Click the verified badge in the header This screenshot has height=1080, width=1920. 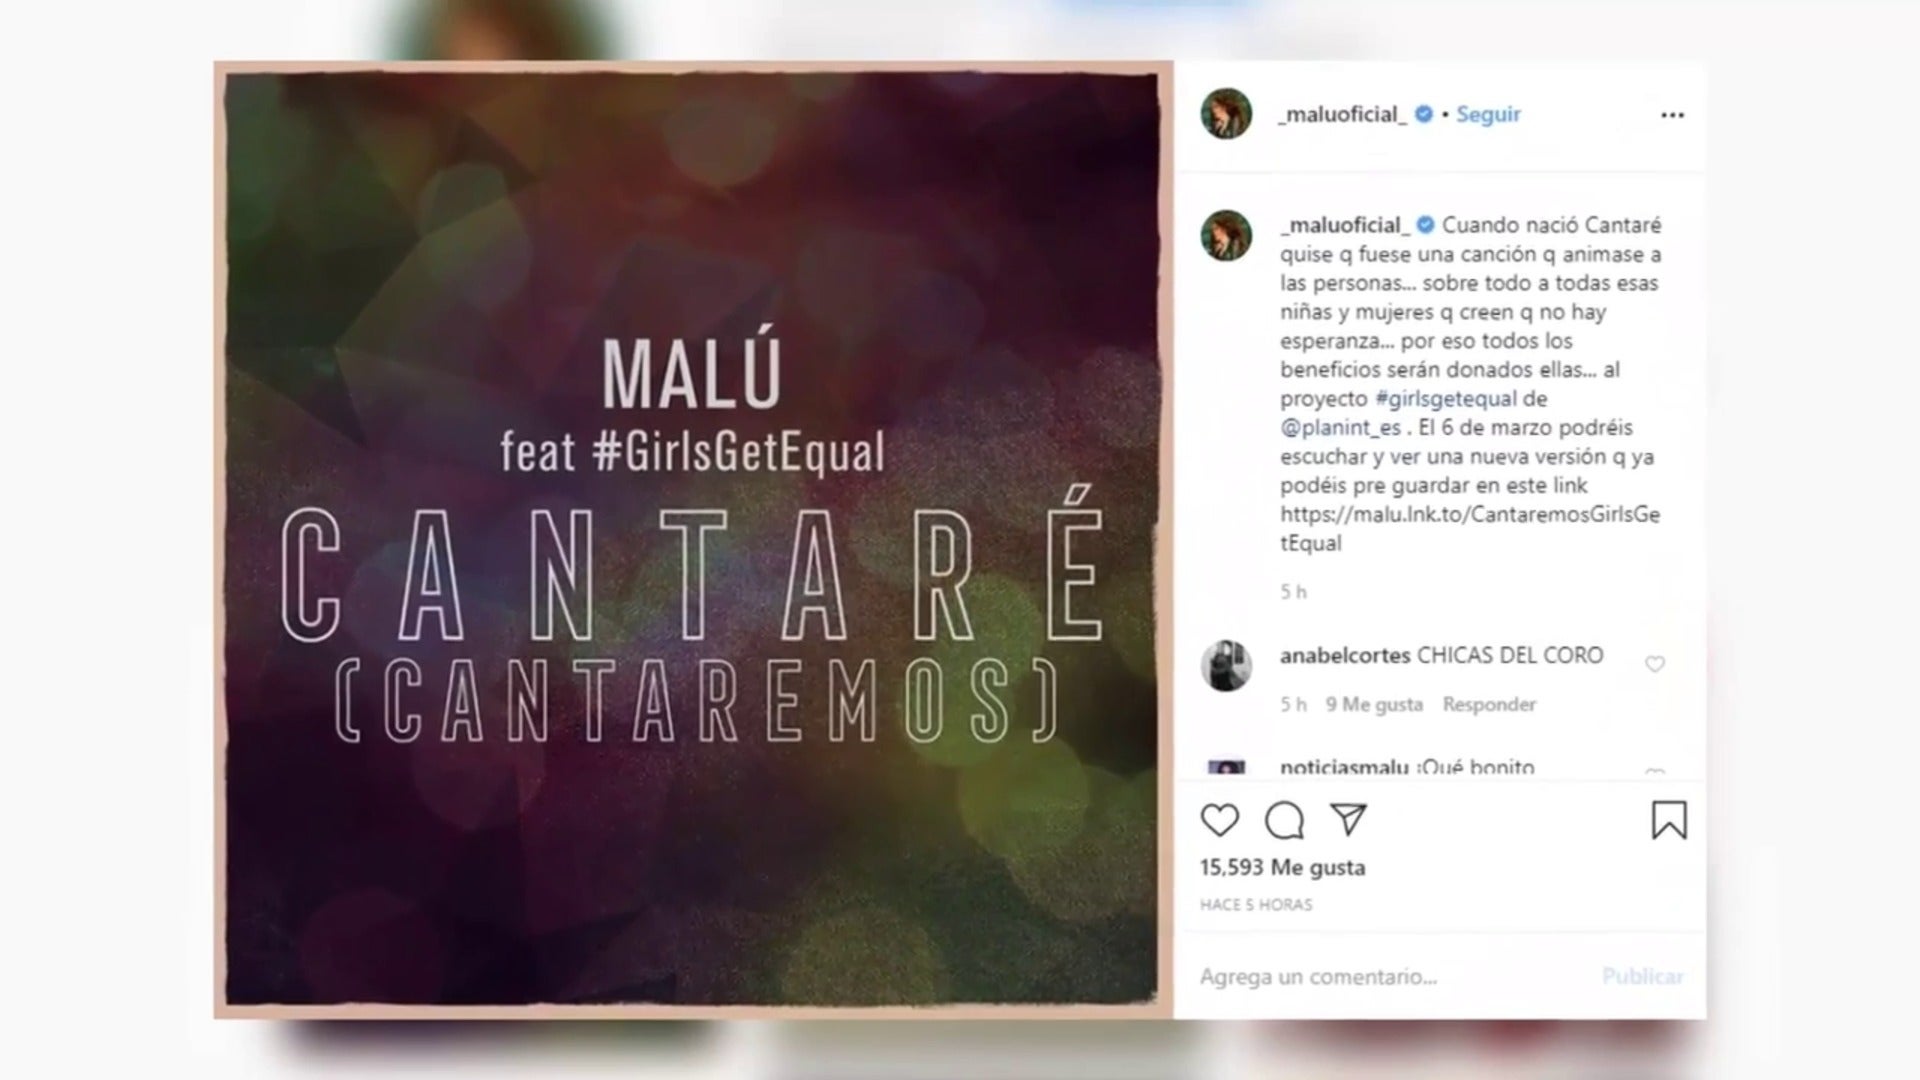click(1424, 114)
